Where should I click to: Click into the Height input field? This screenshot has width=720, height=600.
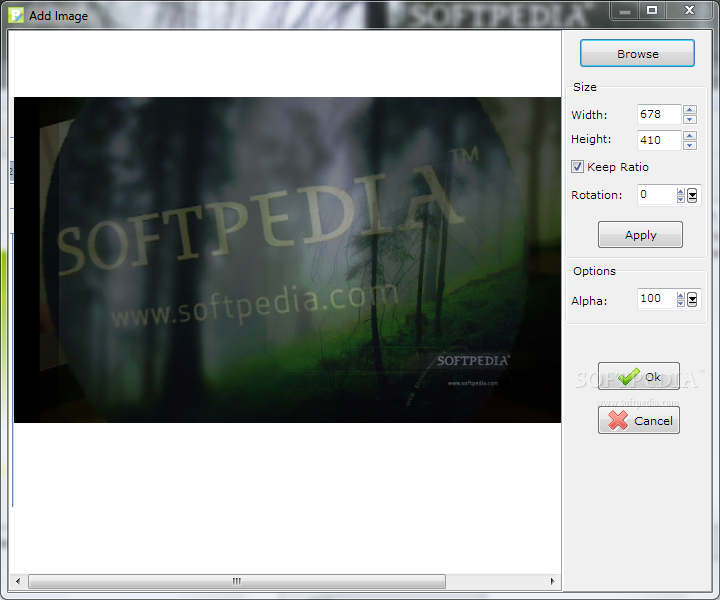click(x=659, y=140)
